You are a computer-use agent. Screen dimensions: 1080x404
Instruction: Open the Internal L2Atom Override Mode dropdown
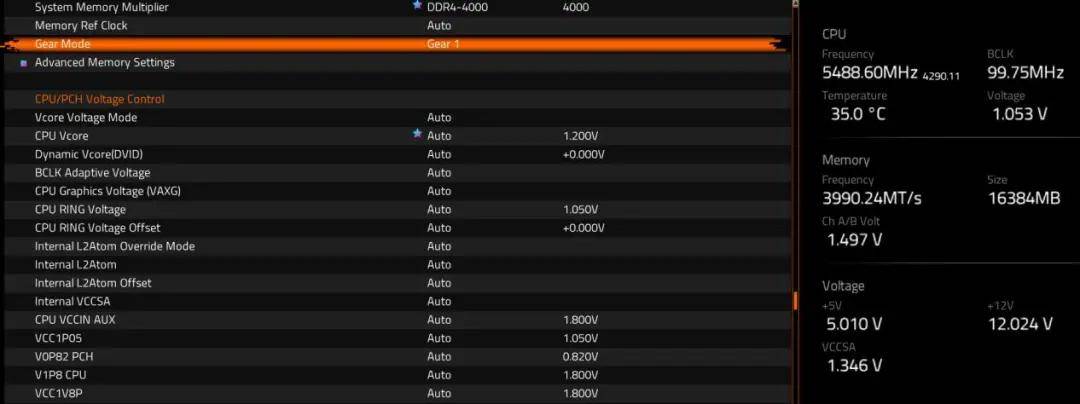(439, 246)
